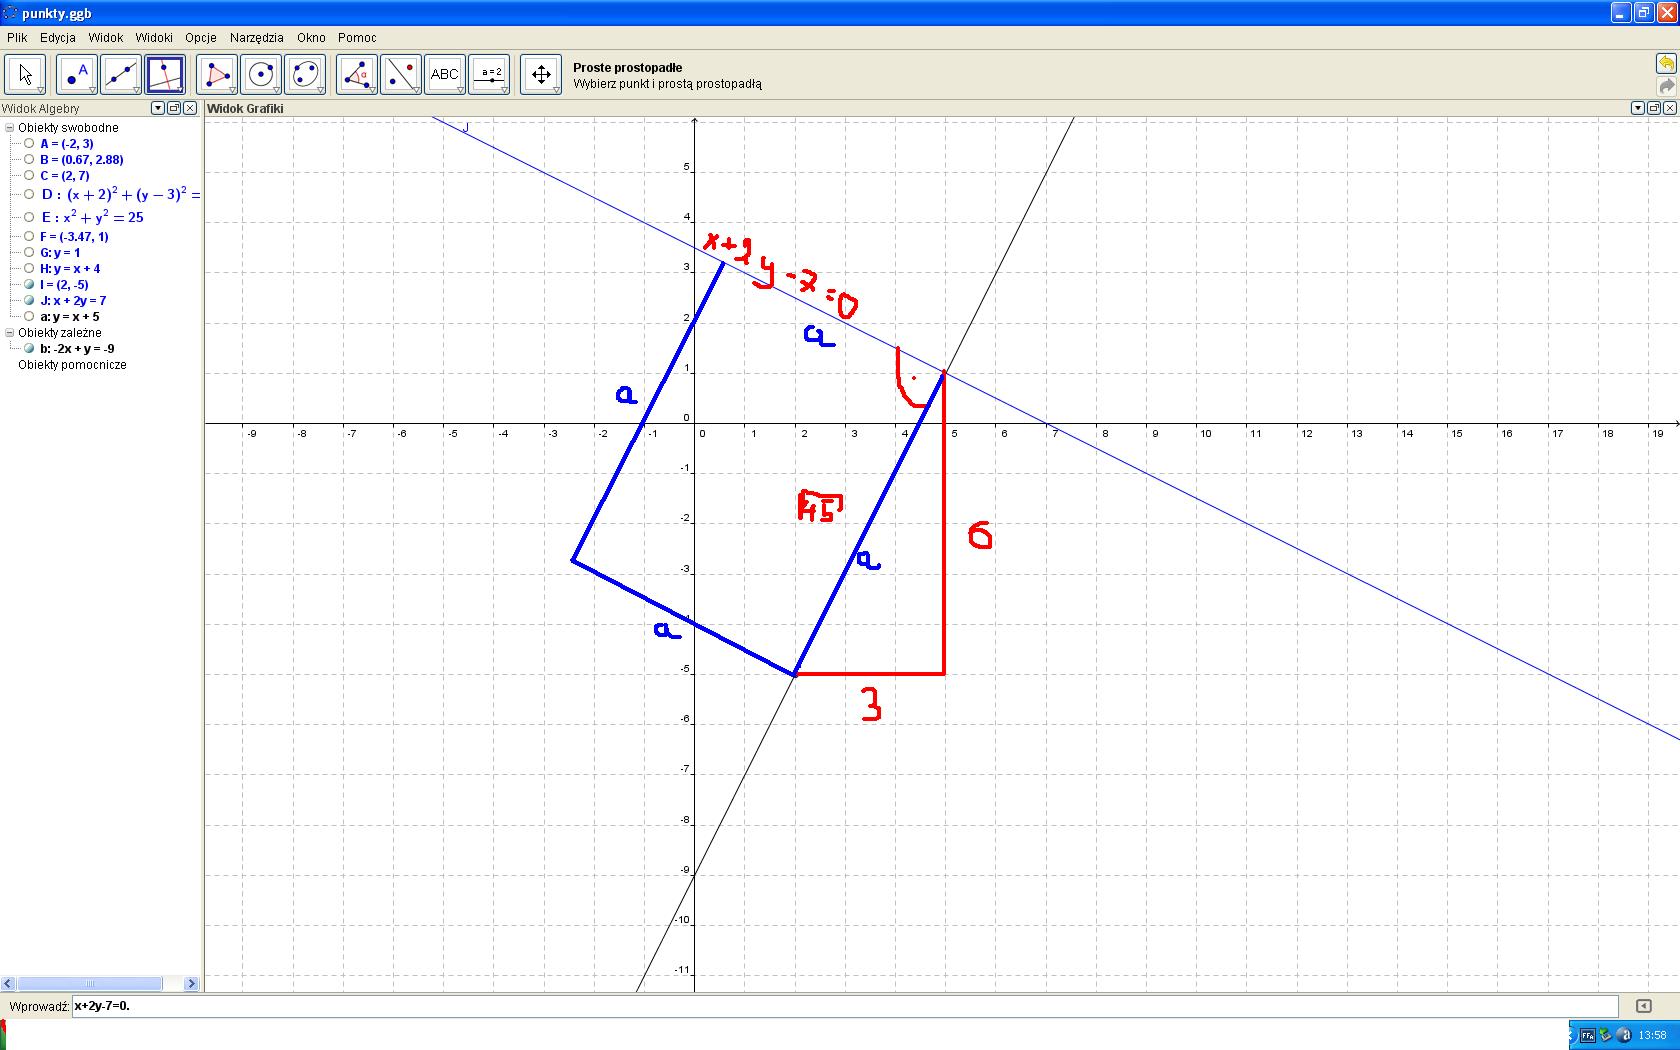This screenshot has height=1050, width=1680.
Task: Click the undo arrow button
Action: (x=1666, y=64)
